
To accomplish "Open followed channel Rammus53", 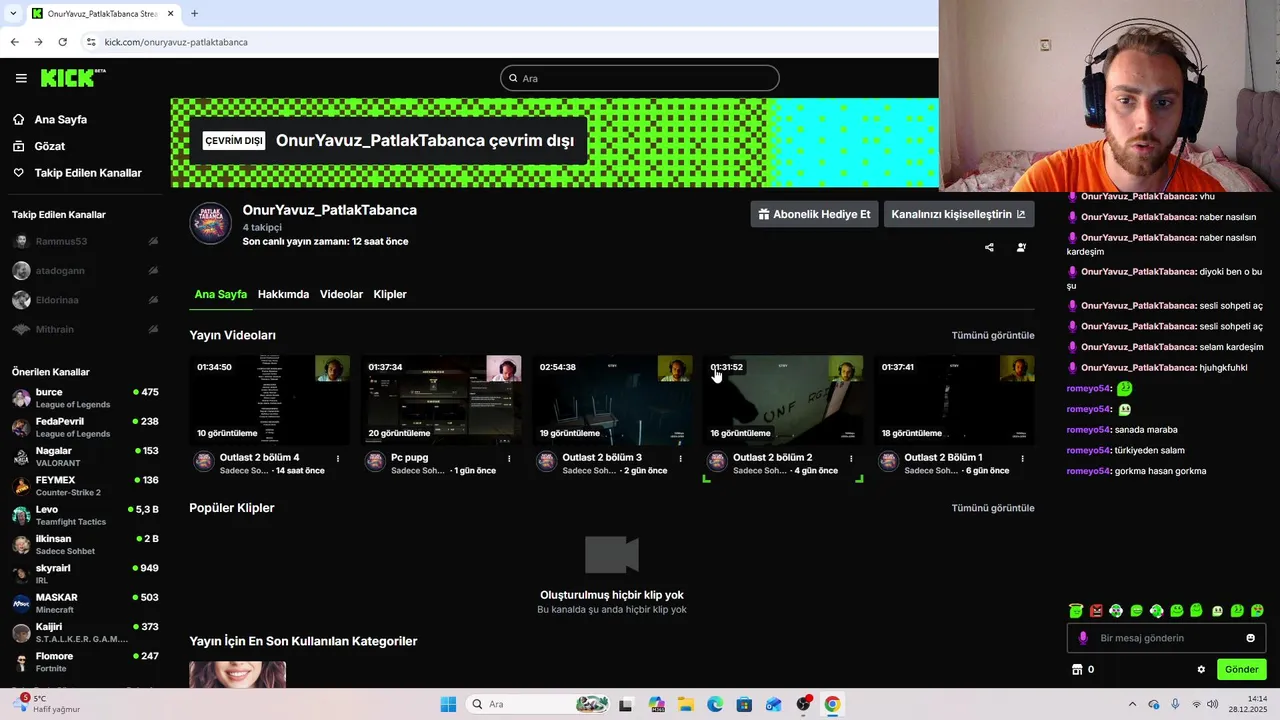I will (x=85, y=242).
